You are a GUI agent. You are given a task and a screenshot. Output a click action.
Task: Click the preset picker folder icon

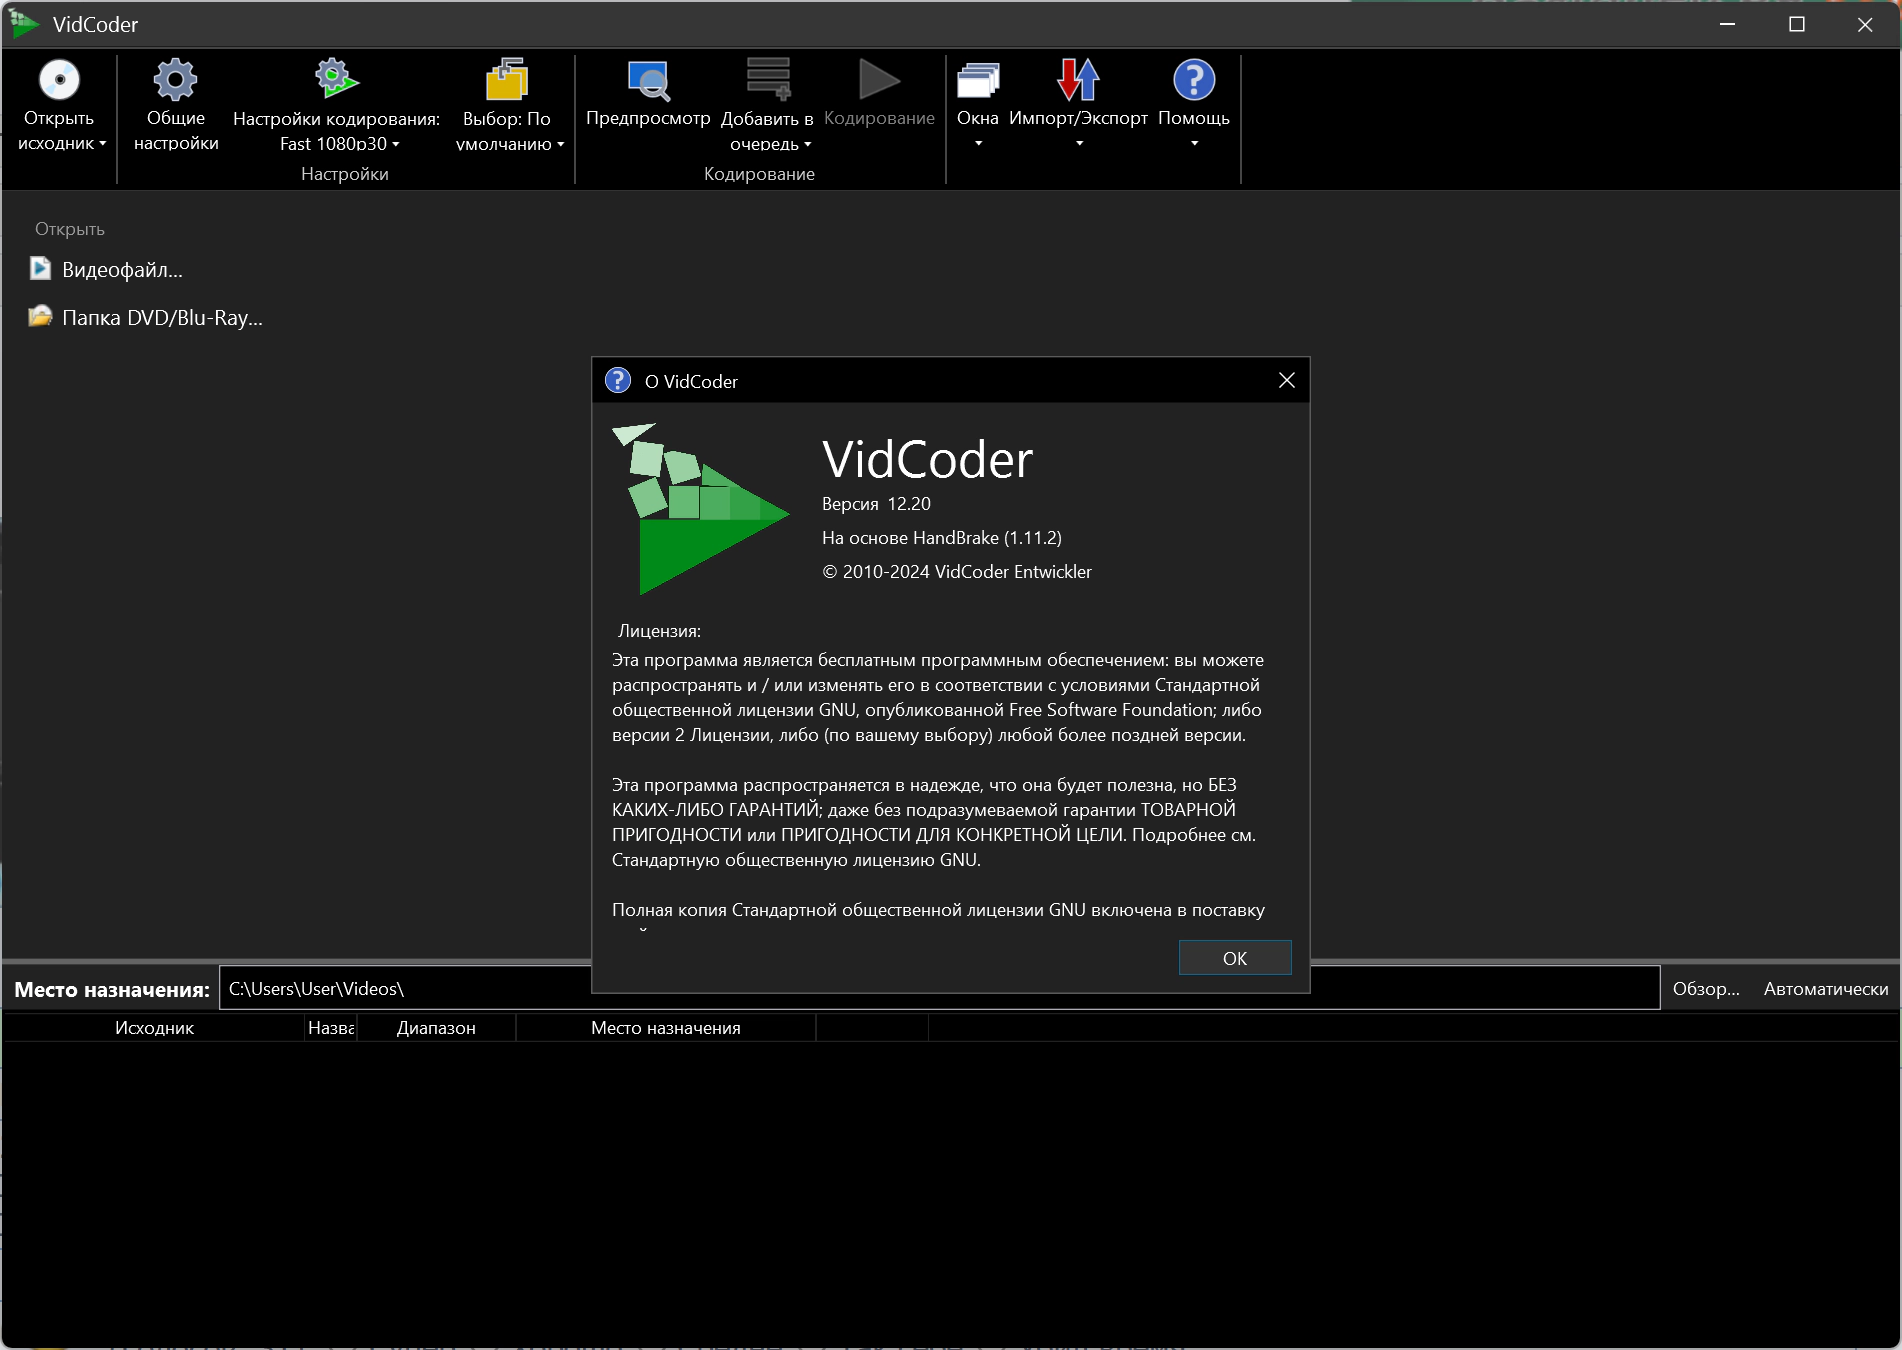pyautogui.click(x=507, y=80)
